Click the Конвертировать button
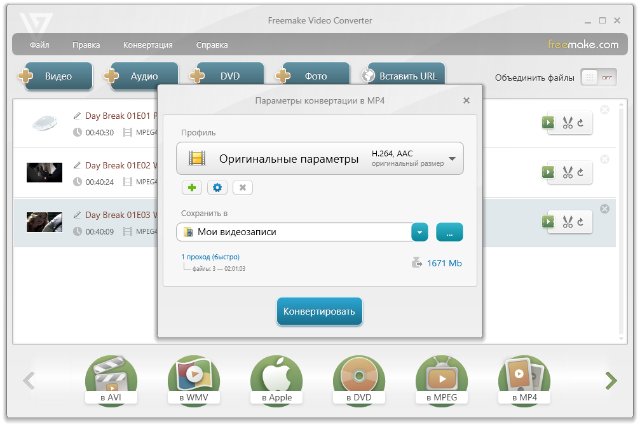640x425 pixels. point(319,312)
